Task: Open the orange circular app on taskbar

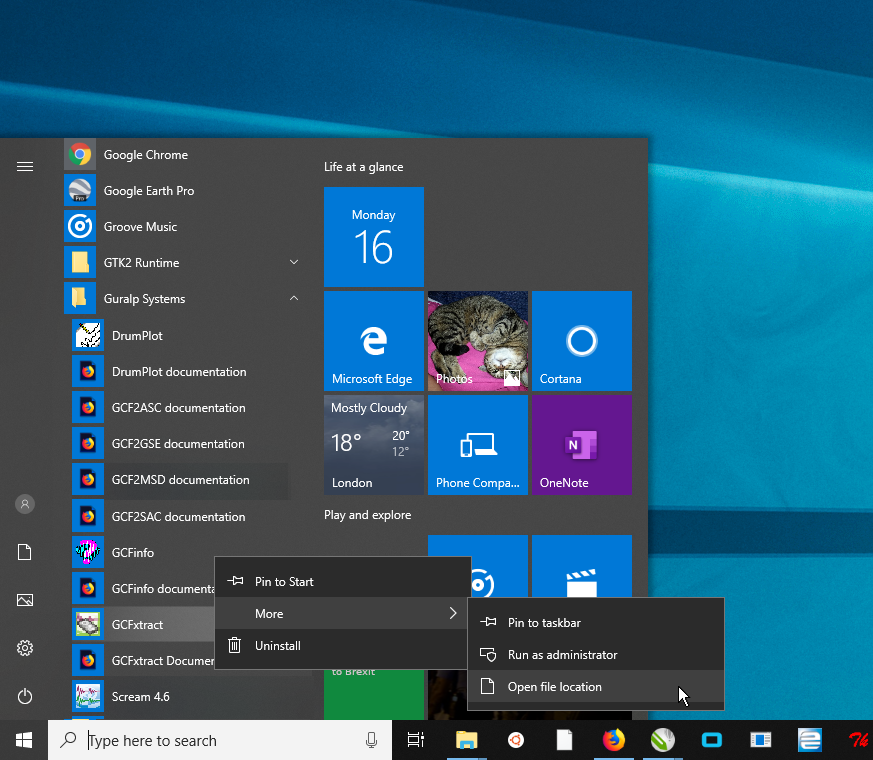Action: click(516, 740)
